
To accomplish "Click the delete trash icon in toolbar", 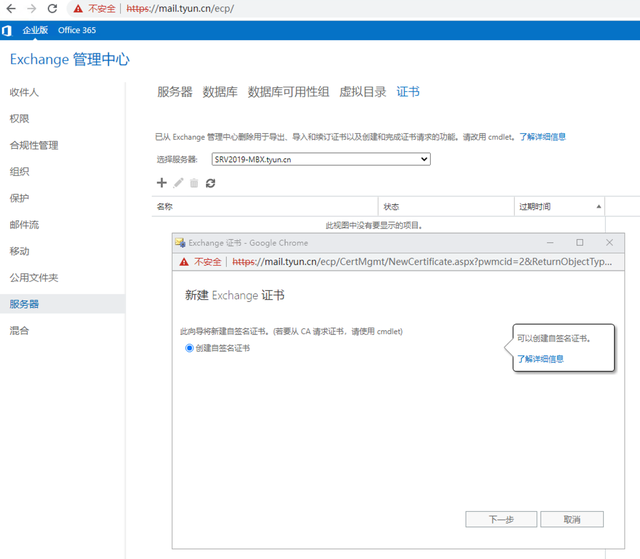I will [x=194, y=183].
